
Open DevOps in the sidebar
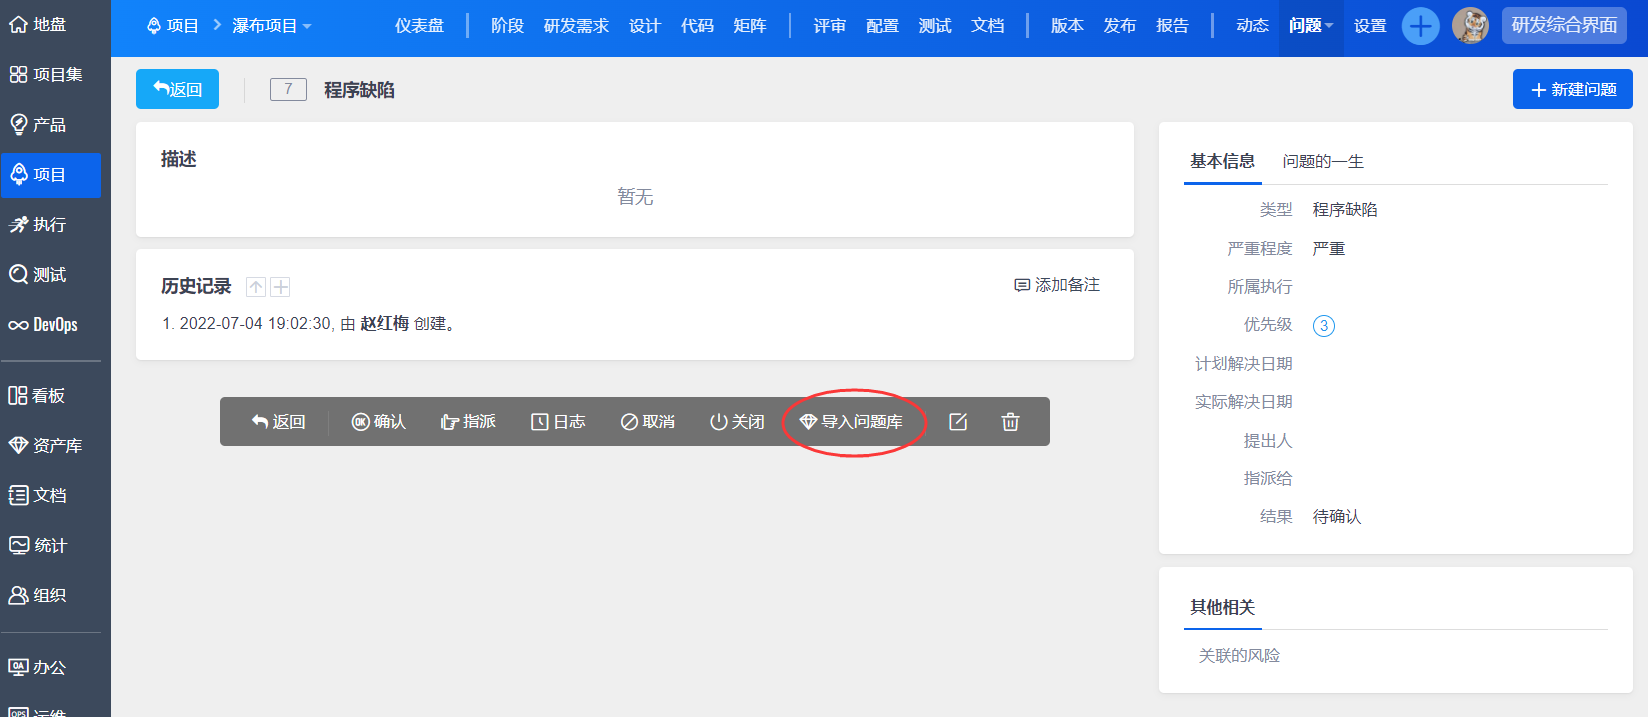point(43,325)
